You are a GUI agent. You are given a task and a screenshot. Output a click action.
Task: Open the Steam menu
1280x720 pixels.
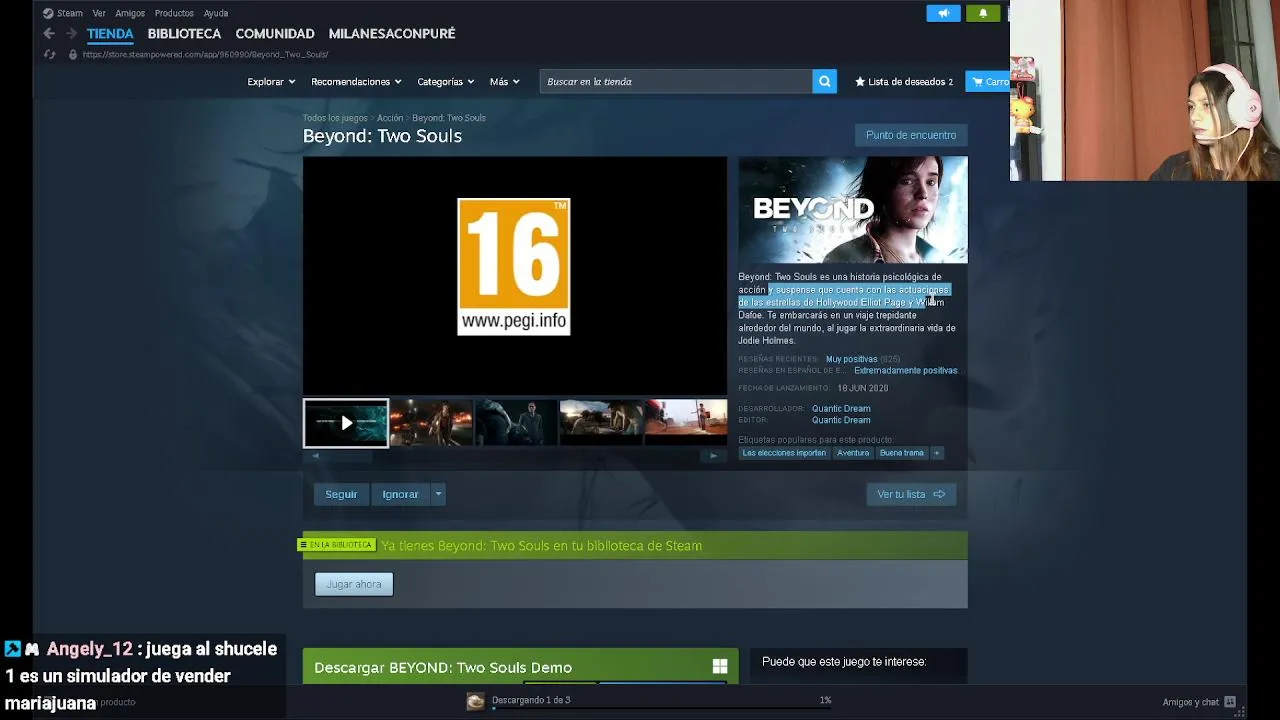(70, 13)
